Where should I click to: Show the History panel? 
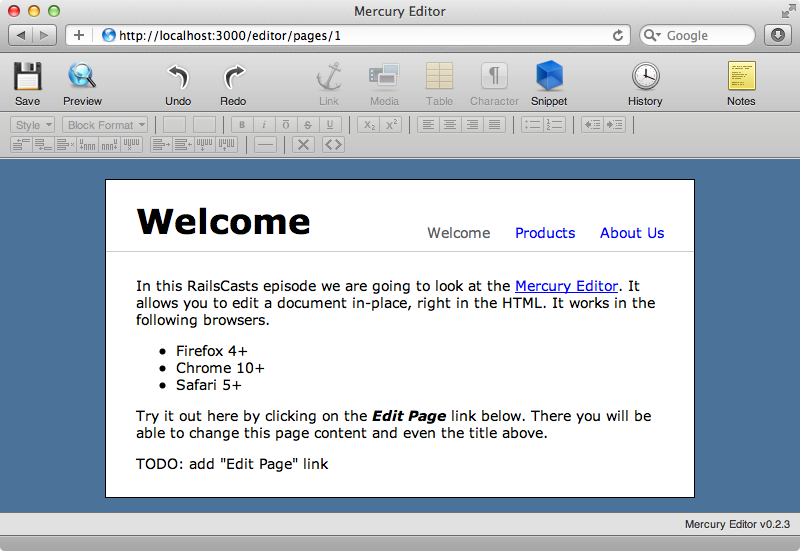[645, 84]
